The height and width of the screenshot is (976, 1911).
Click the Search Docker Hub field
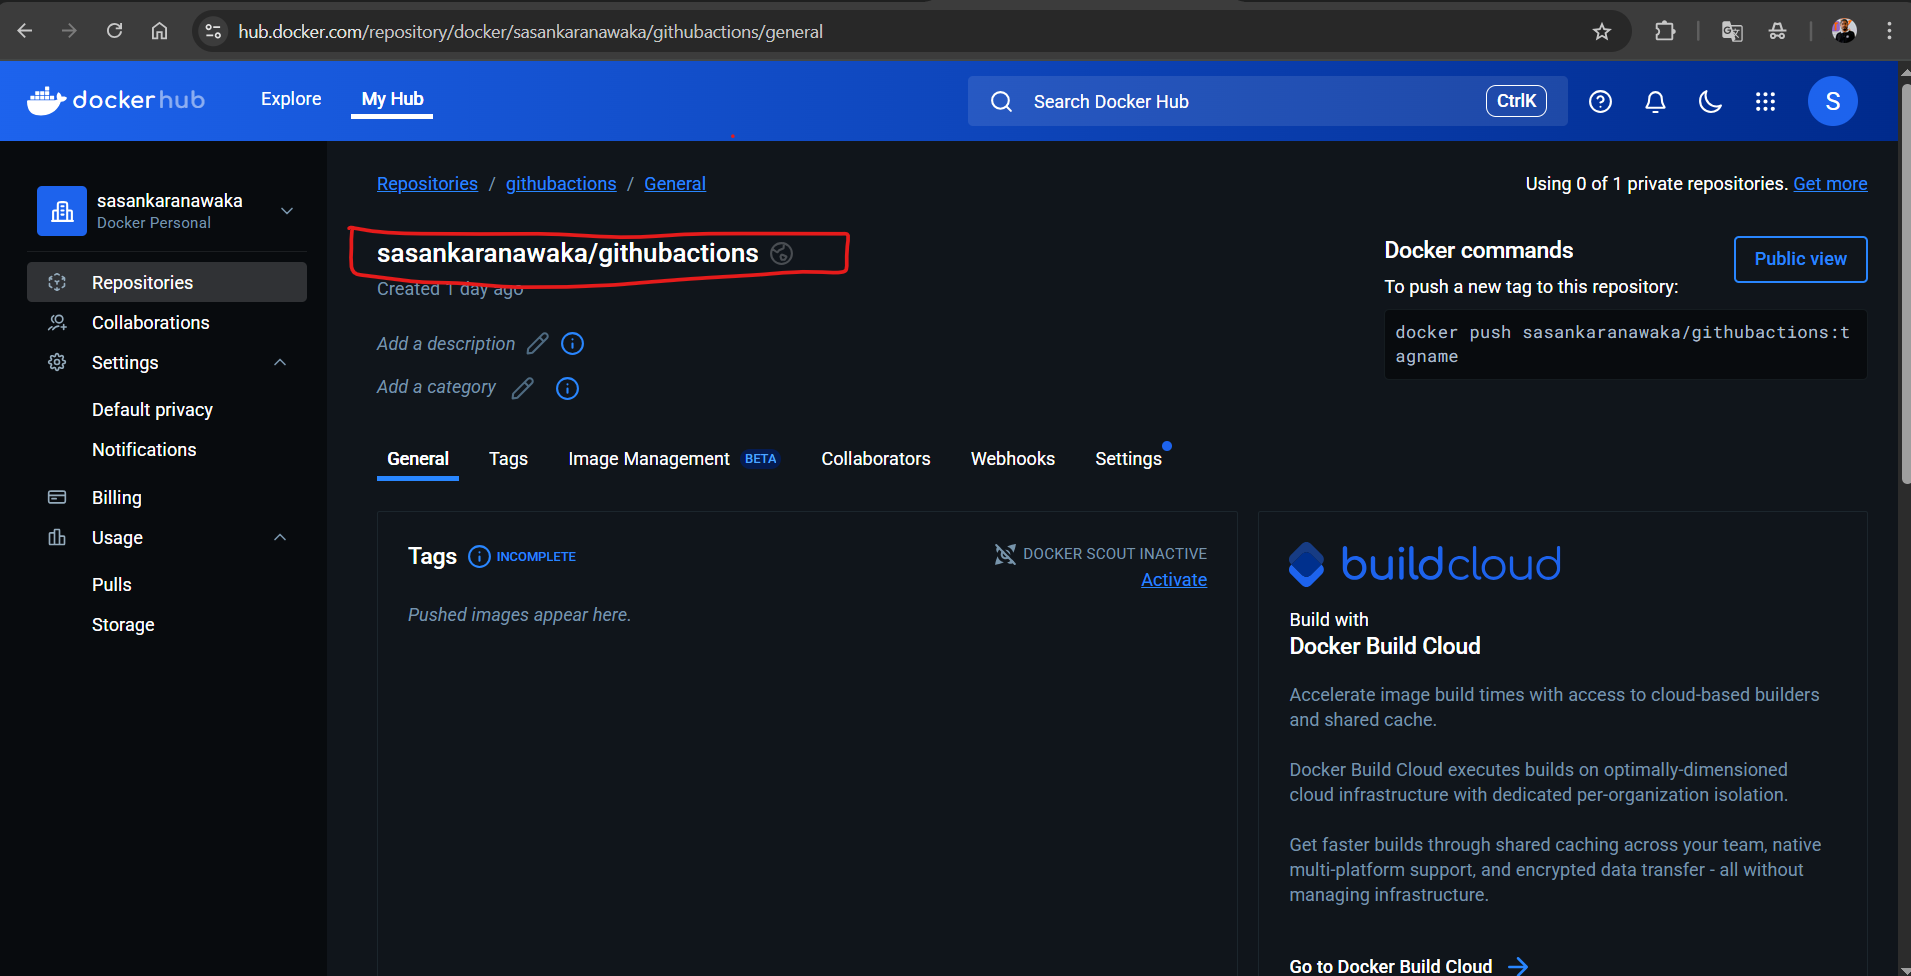point(1267,101)
